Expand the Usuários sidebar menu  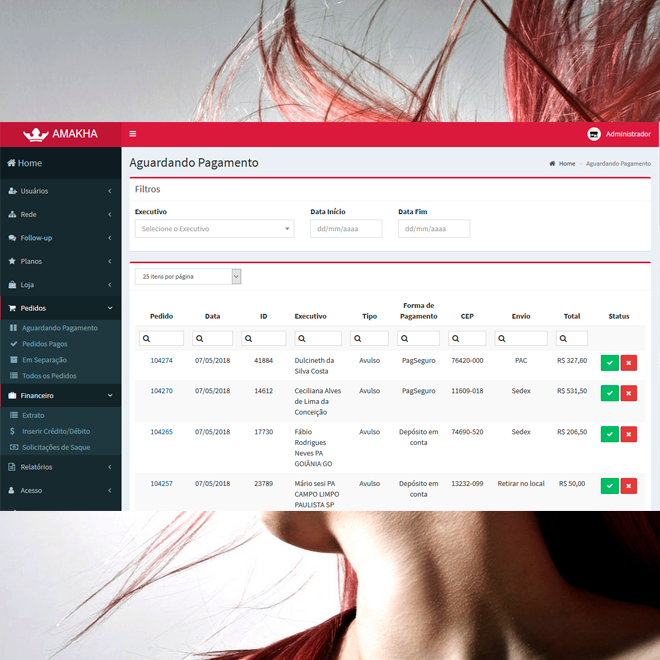[x=60, y=190]
